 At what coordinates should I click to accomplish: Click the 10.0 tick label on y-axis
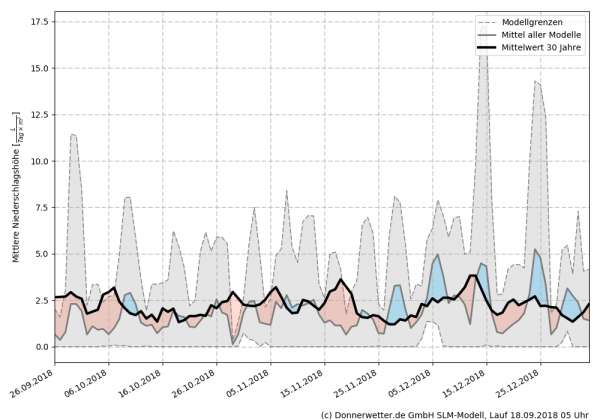point(41,161)
